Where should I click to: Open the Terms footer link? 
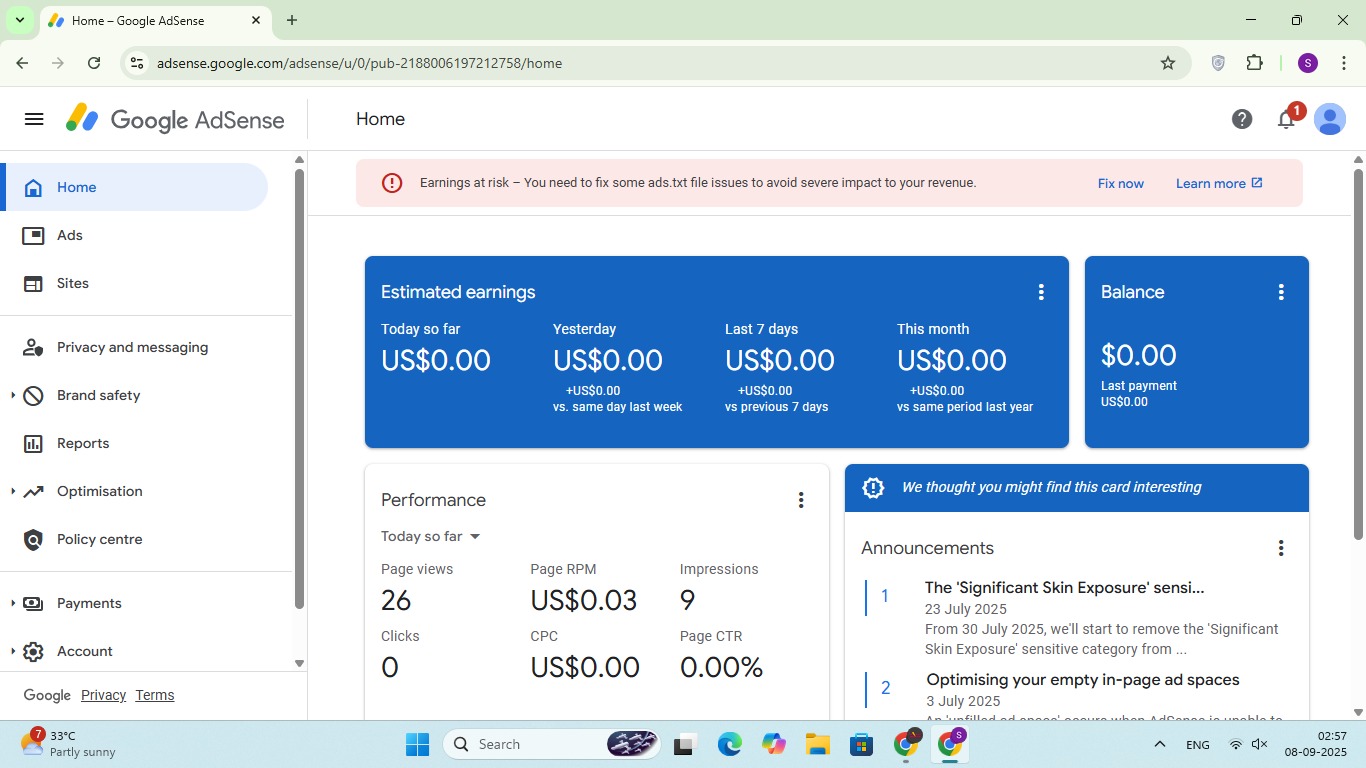(x=155, y=695)
